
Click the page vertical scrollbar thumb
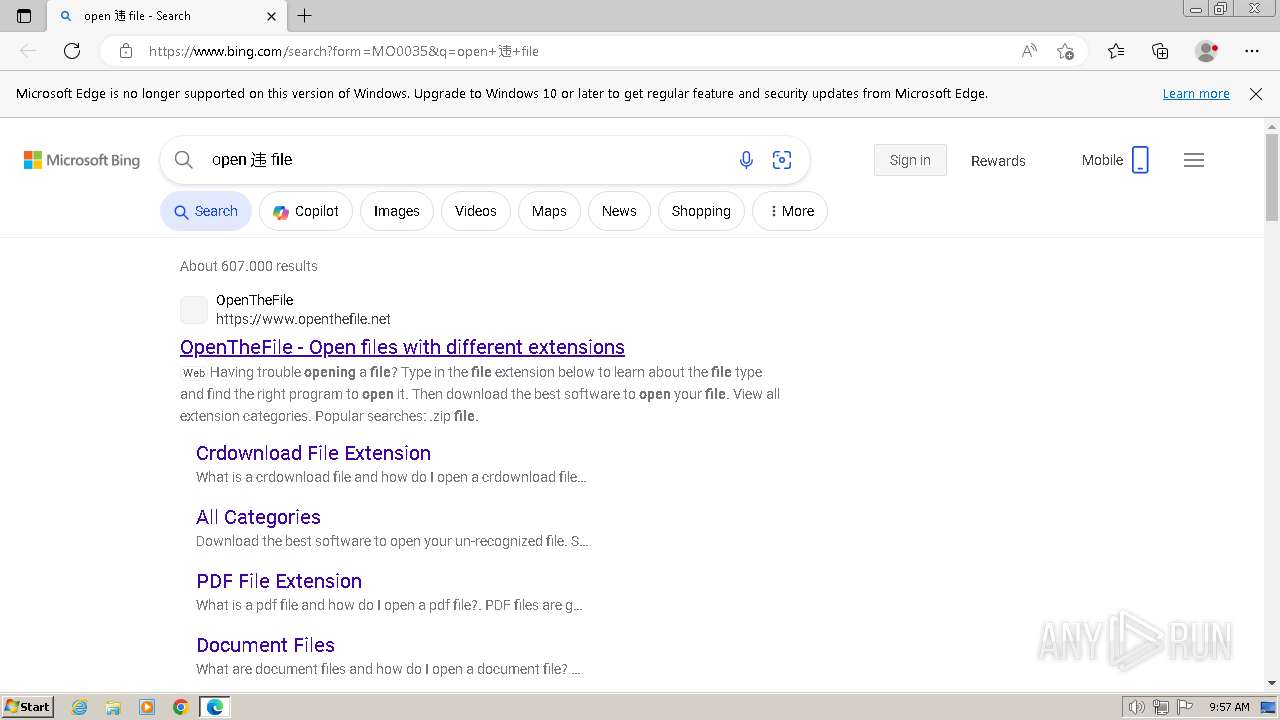(1272, 177)
